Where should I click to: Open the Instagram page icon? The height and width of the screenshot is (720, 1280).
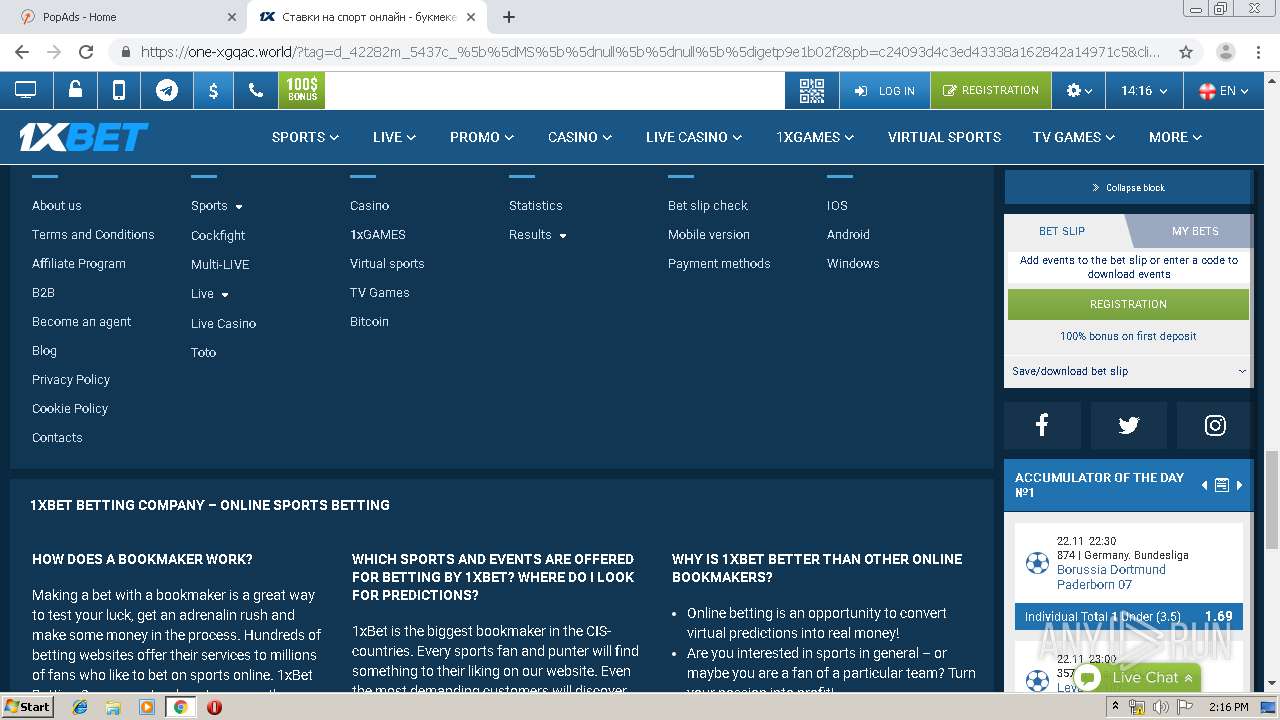[x=1215, y=425]
